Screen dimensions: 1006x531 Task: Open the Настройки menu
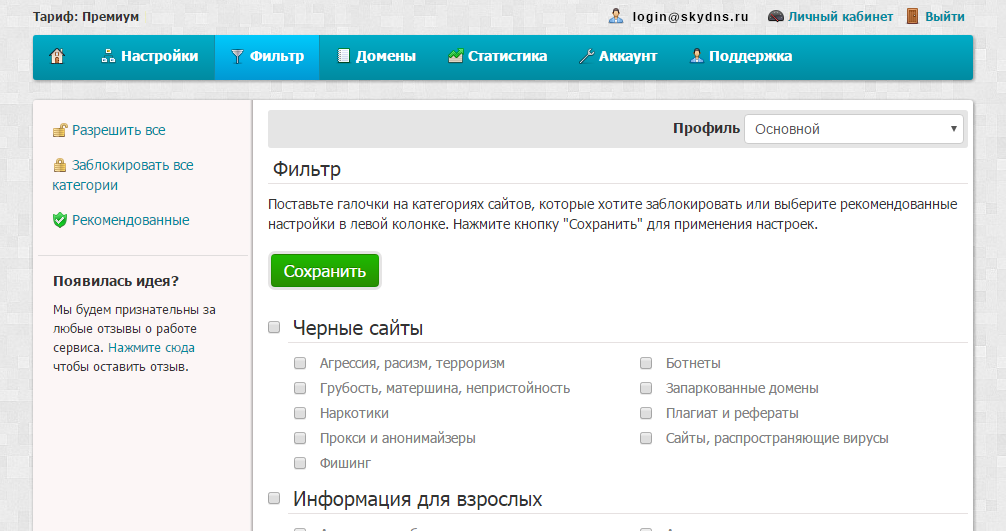[149, 57]
